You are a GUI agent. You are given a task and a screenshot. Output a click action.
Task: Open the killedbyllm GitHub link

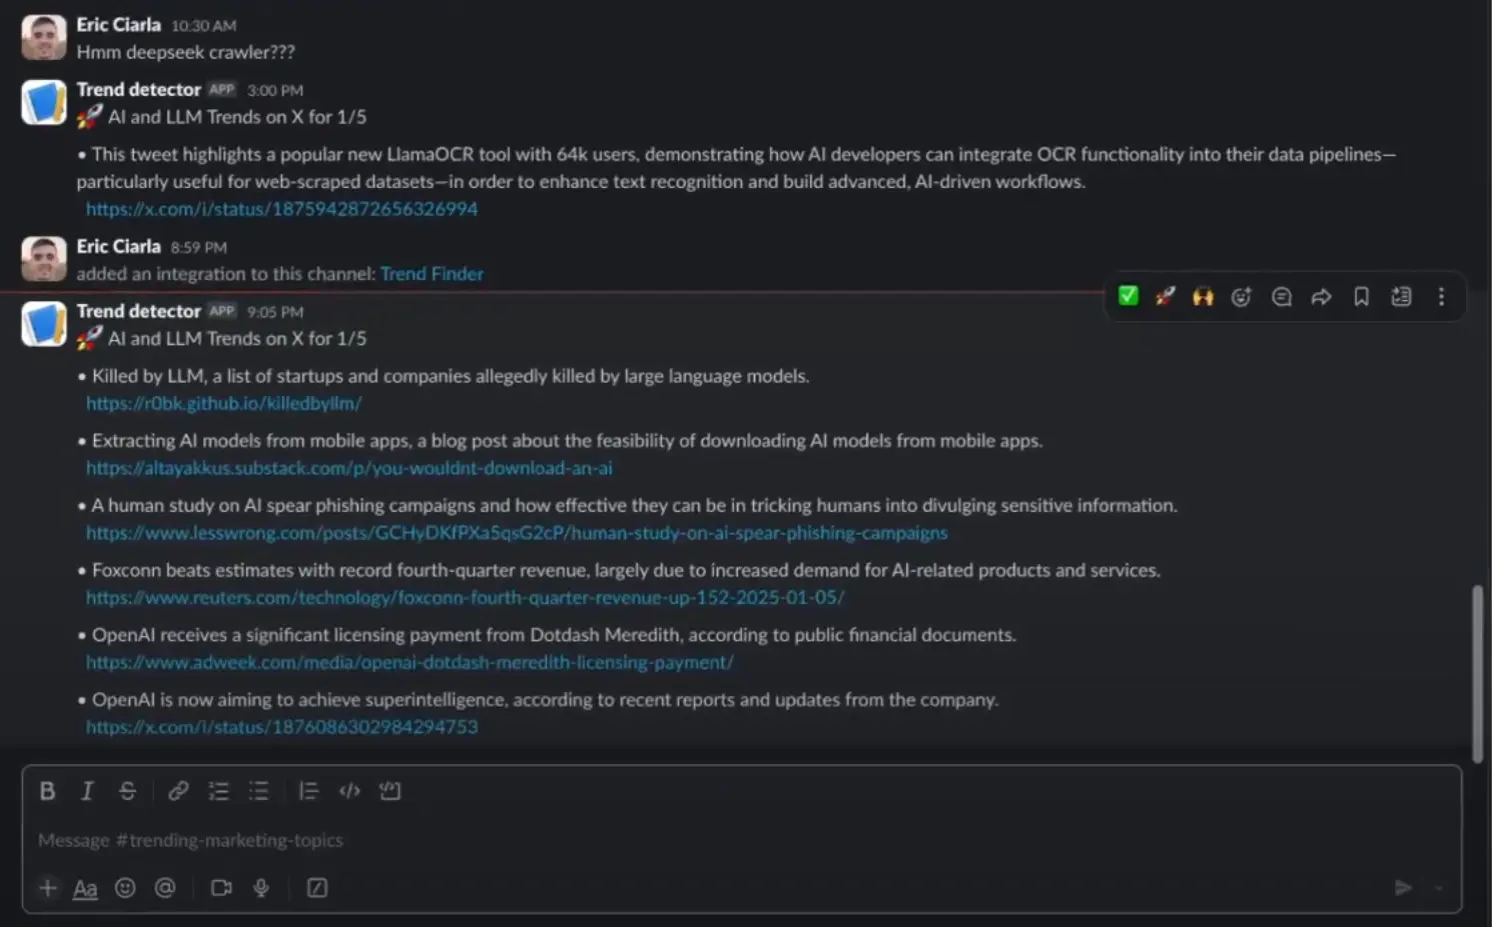coord(223,403)
